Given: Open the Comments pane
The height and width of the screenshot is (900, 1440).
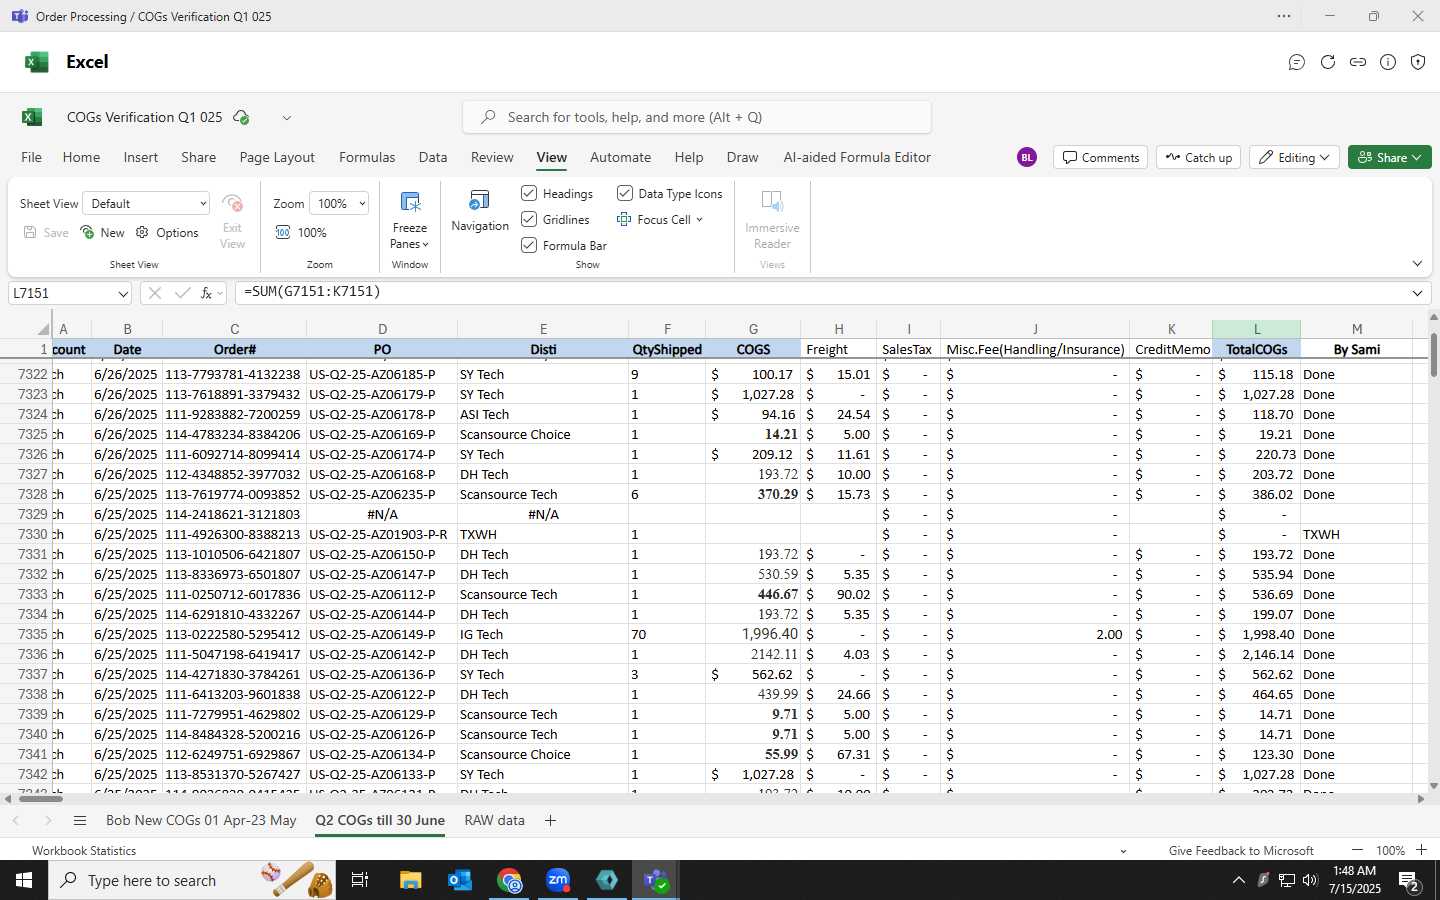Looking at the screenshot, I should [x=1100, y=157].
